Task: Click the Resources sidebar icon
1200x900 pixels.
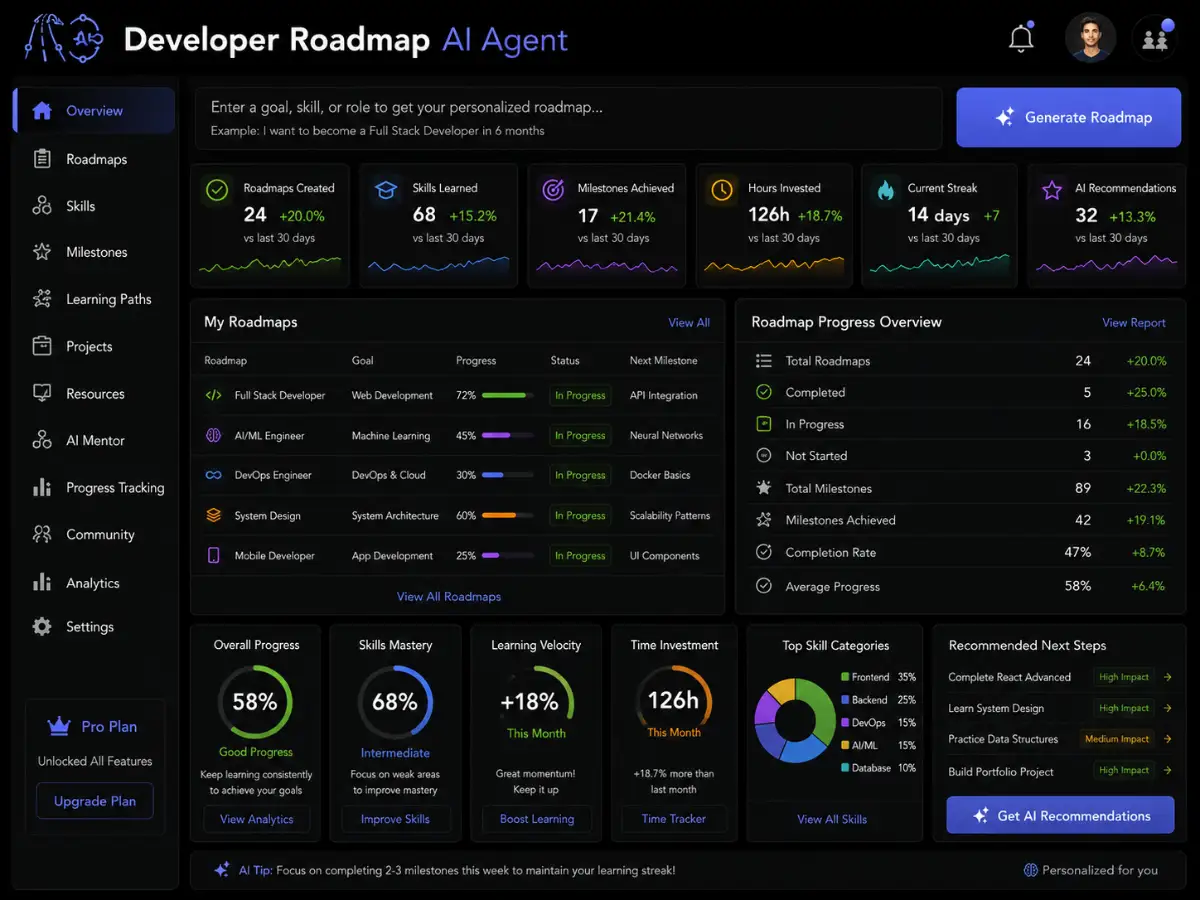Action: click(x=42, y=393)
